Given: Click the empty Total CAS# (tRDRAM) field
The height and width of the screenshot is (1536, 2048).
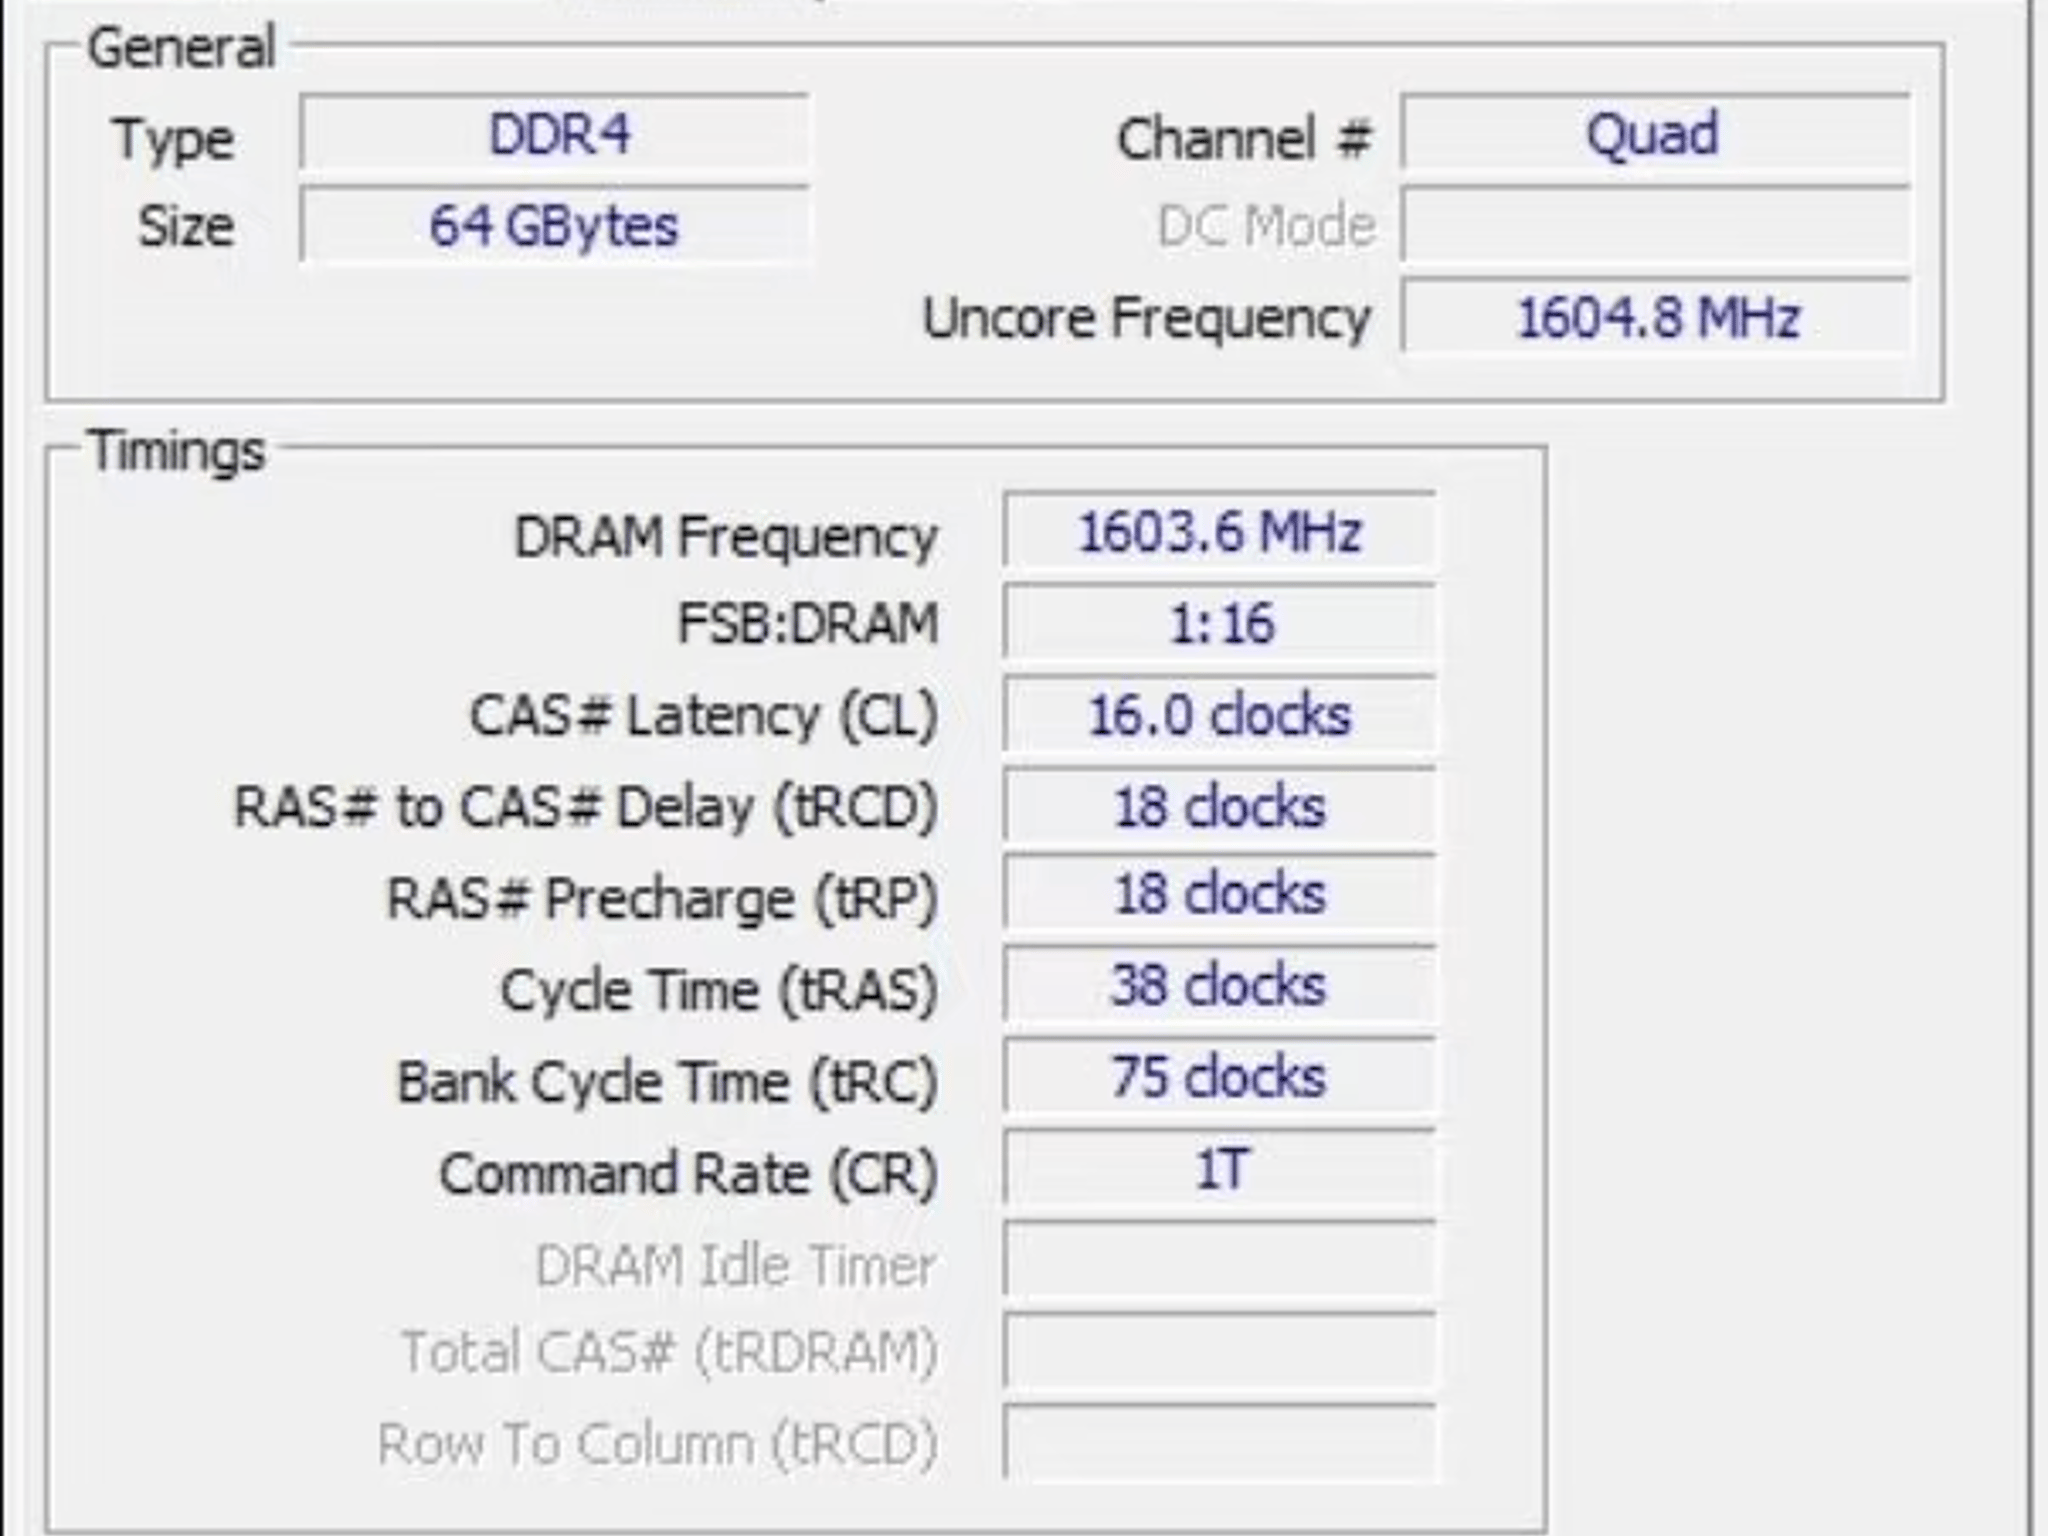Looking at the screenshot, I should 1220,1352.
